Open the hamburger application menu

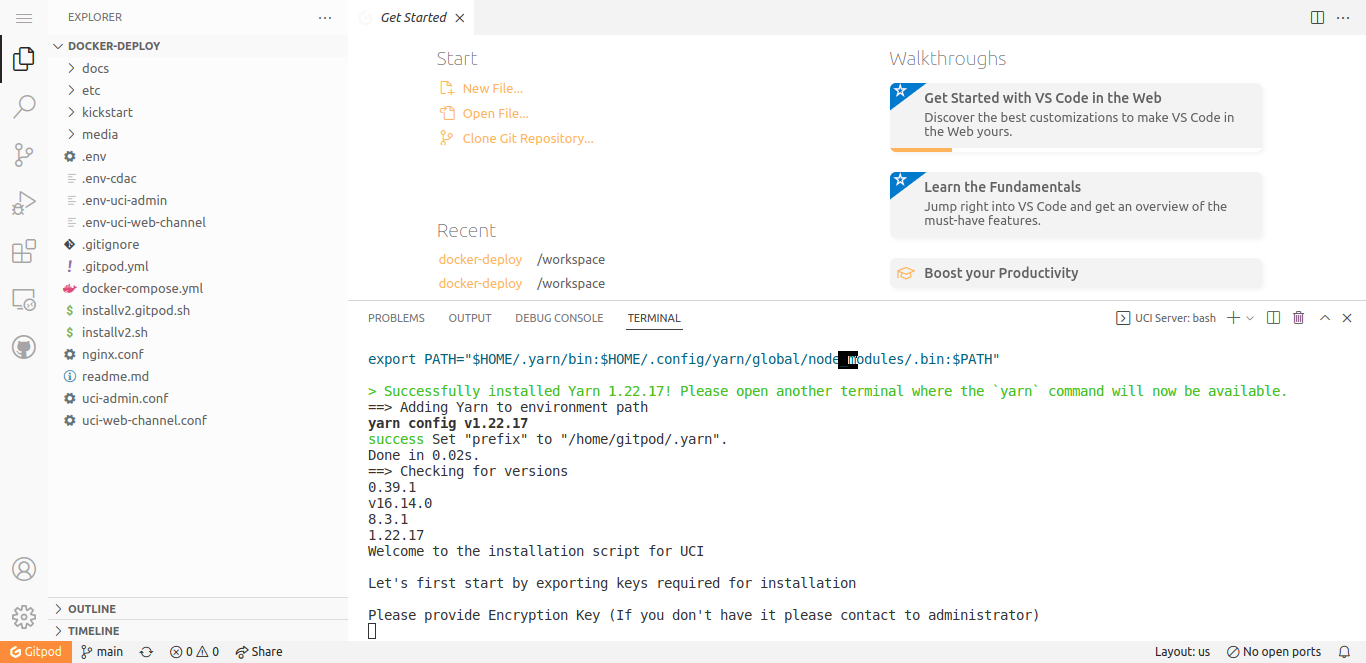click(24, 18)
